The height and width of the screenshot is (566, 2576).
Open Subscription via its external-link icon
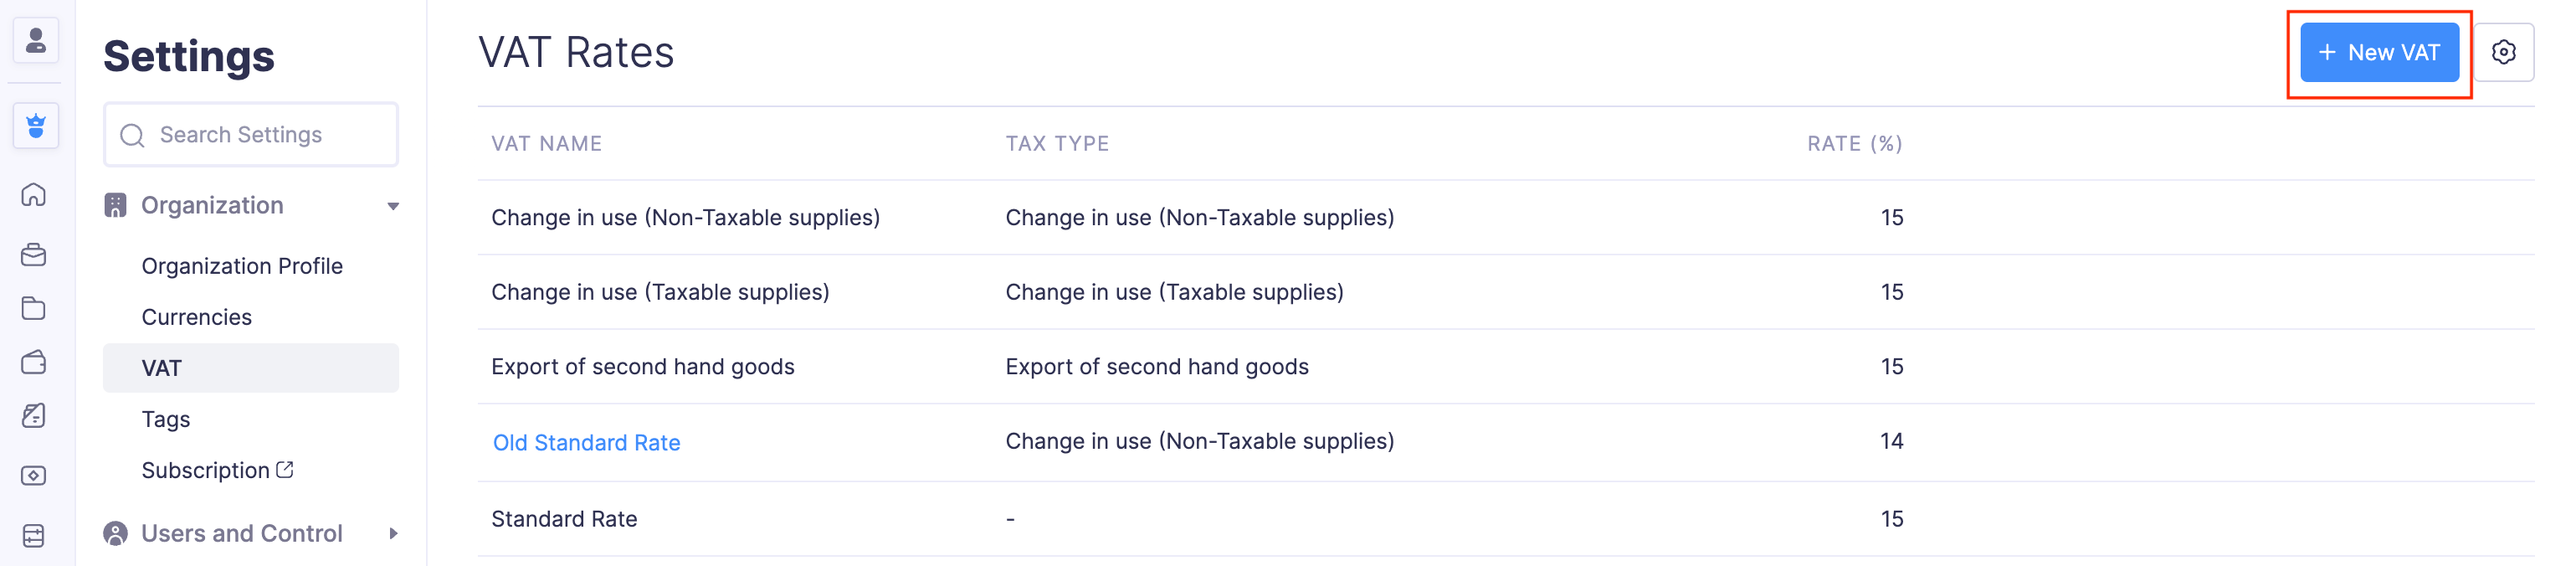click(287, 468)
